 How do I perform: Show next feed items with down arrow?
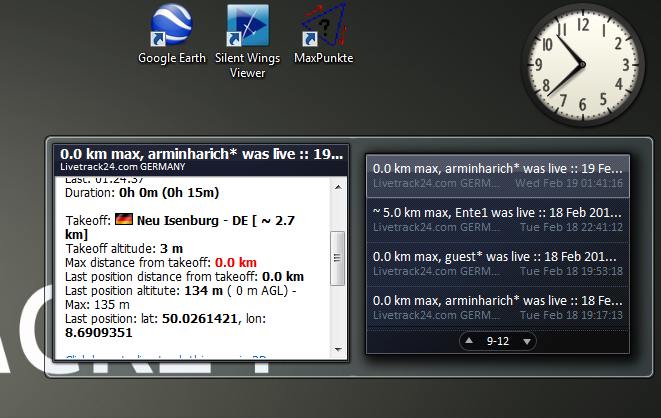click(527, 342)
